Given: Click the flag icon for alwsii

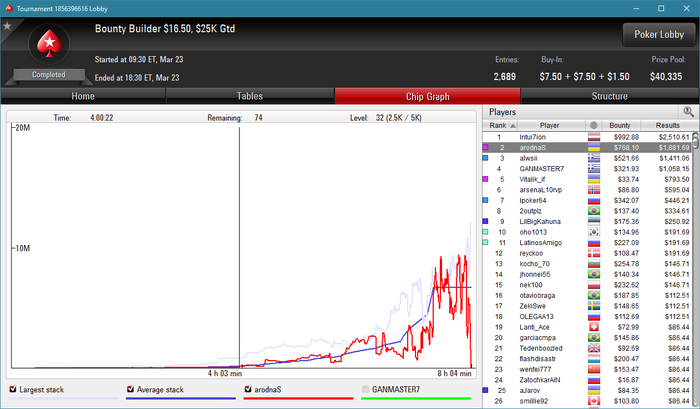Looking at the screenshot, I should pyautogui.click(x=594, y=158).
